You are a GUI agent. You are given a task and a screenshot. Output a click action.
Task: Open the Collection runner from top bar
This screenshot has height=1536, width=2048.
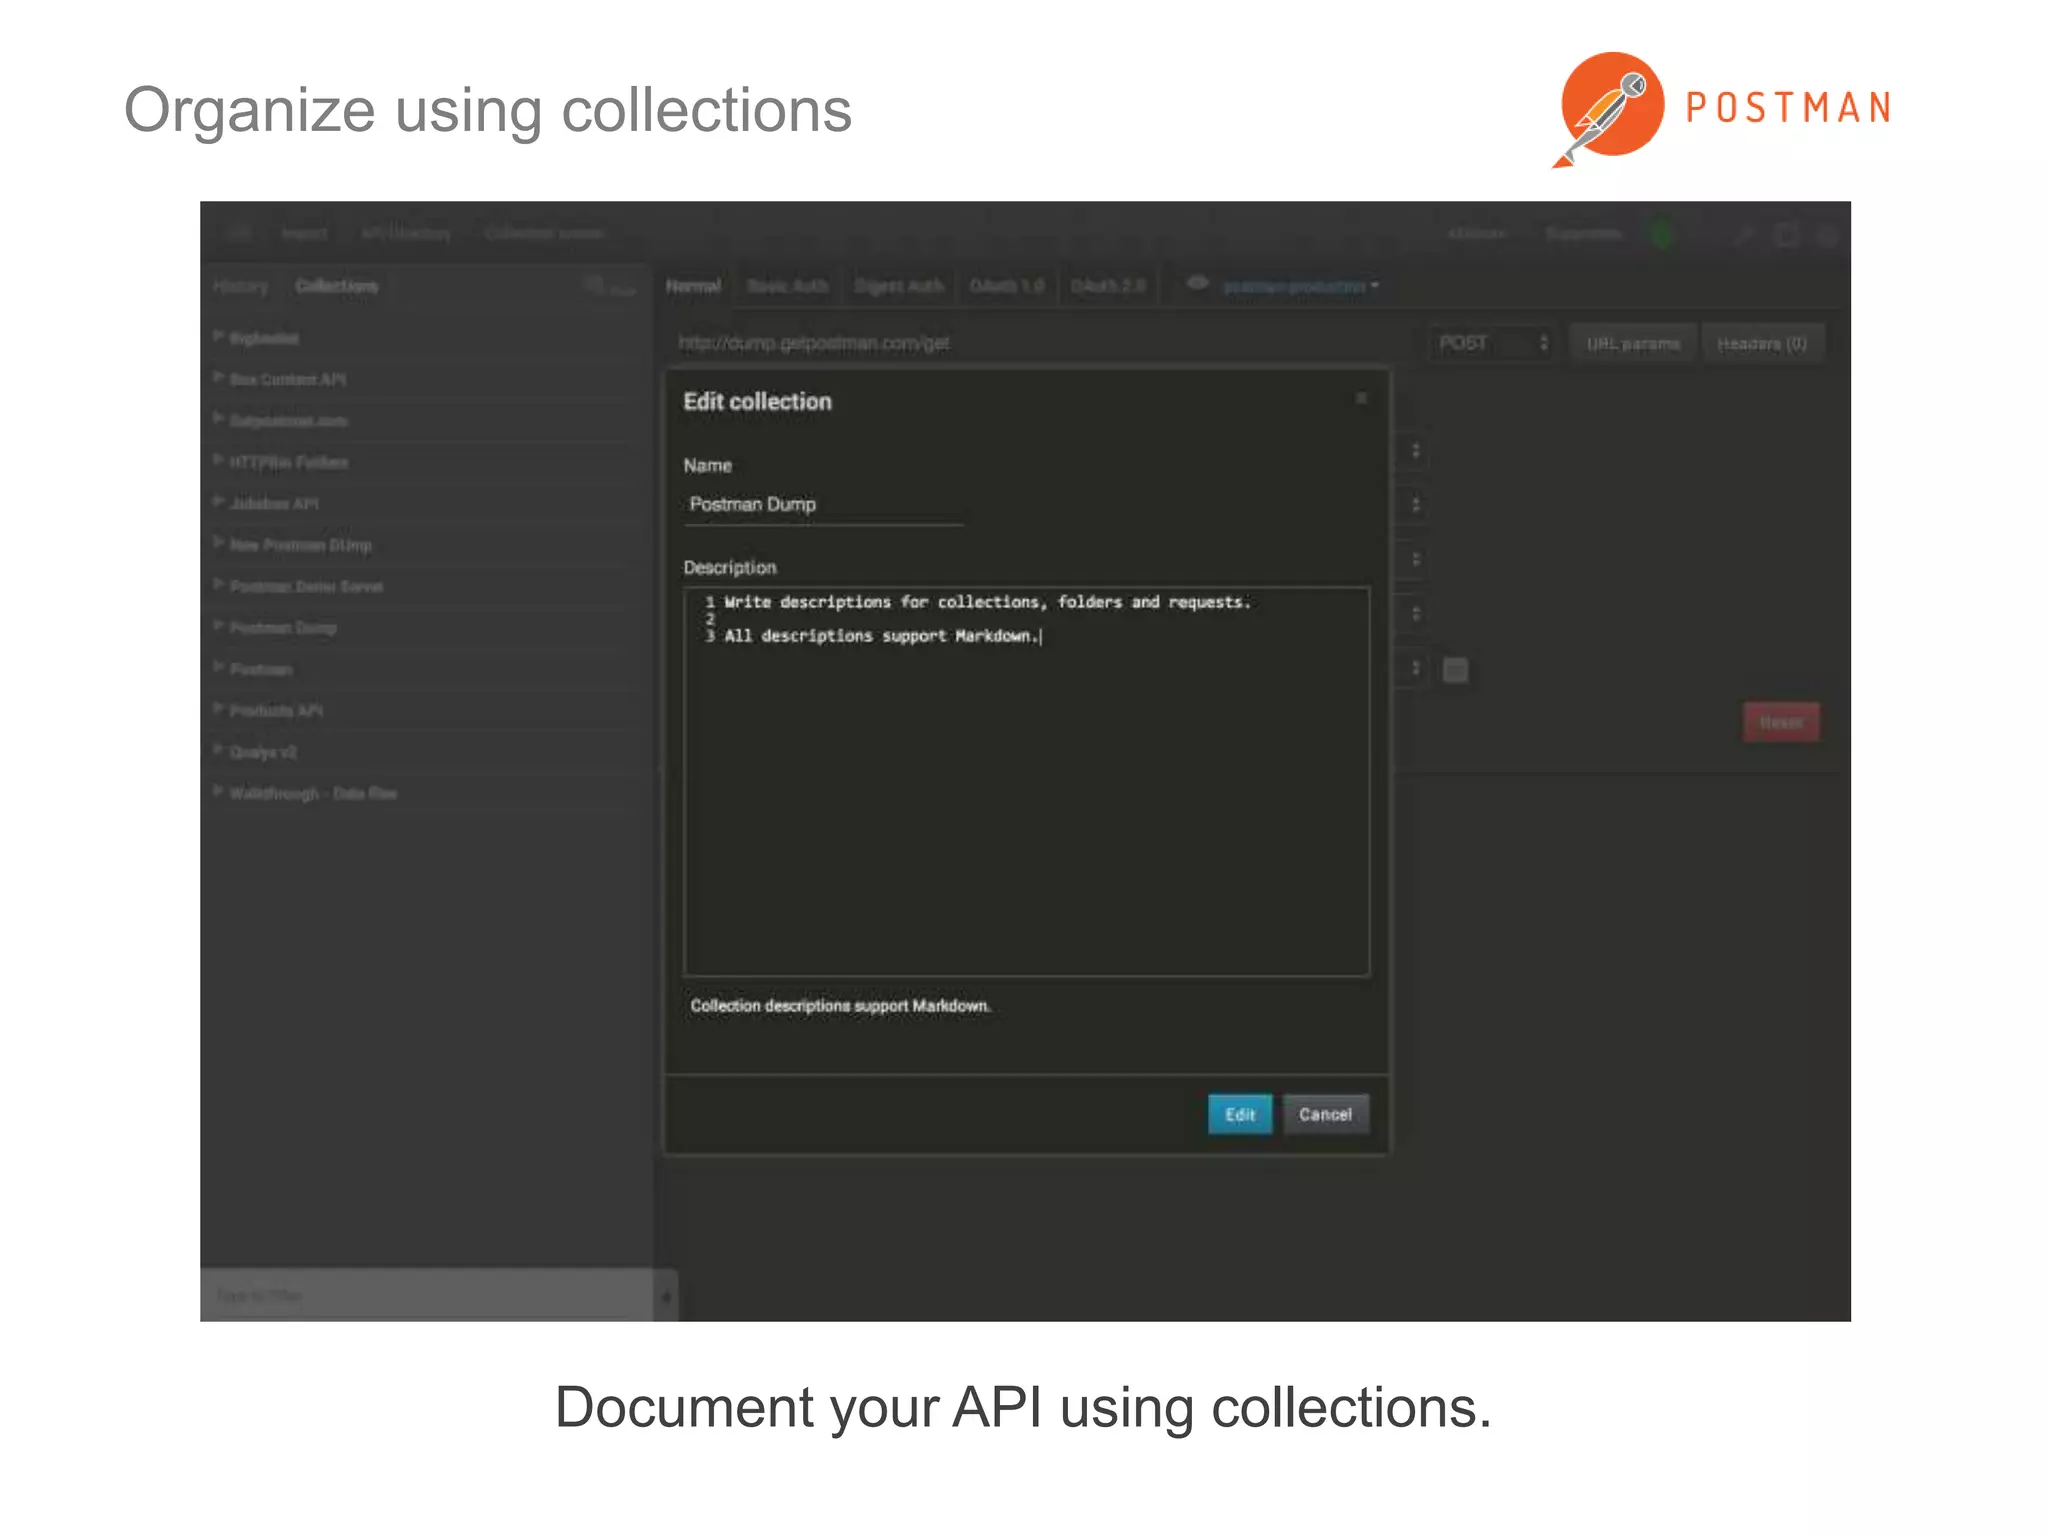(544, 233)
